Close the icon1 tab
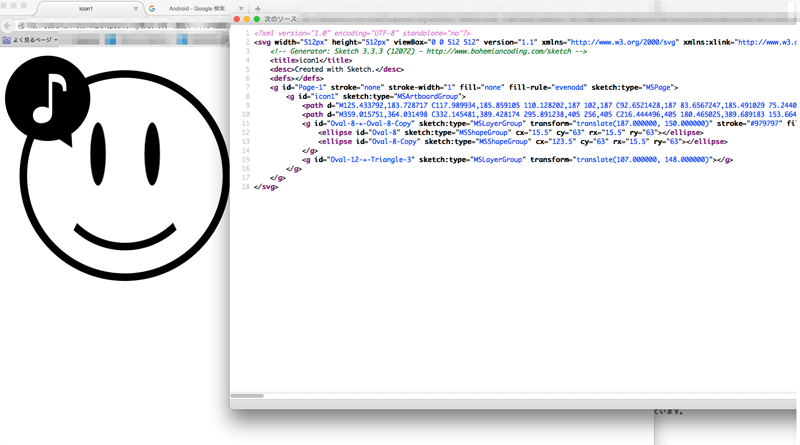Image resolution: width=800 pixels, height=445 pixels. coord(136,8)
